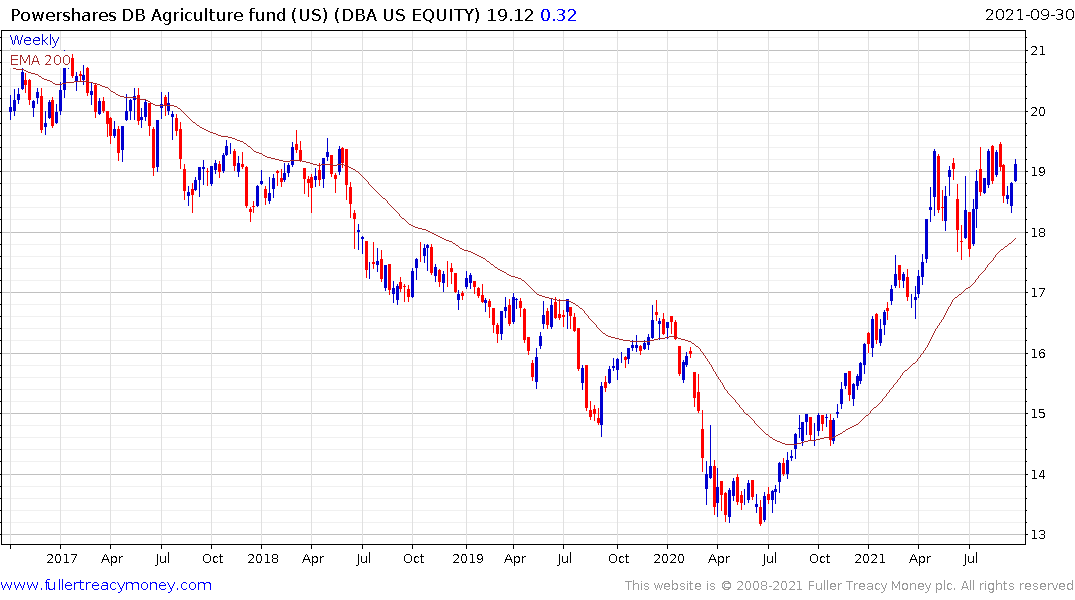Click the price axis label '13'
1075x600 pixels.
1038,534
